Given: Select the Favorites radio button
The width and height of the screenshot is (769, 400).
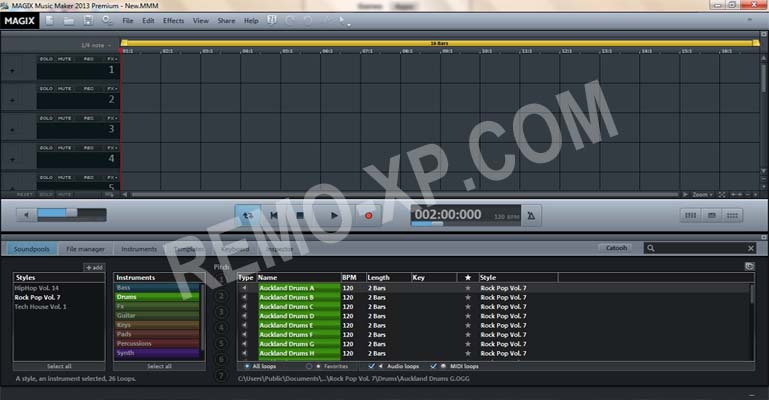Looking at the screenshot, I should coord(308,366).
